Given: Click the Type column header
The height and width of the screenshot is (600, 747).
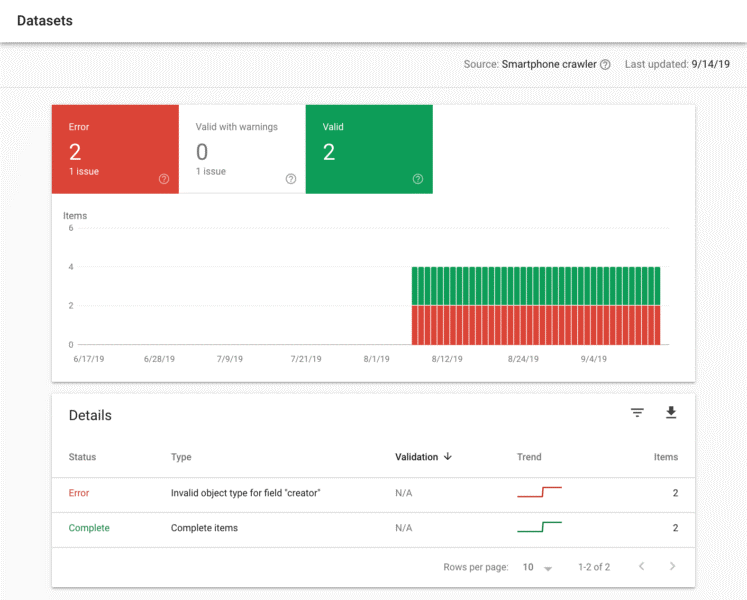Looking at the screenshot, I should 181,457.
